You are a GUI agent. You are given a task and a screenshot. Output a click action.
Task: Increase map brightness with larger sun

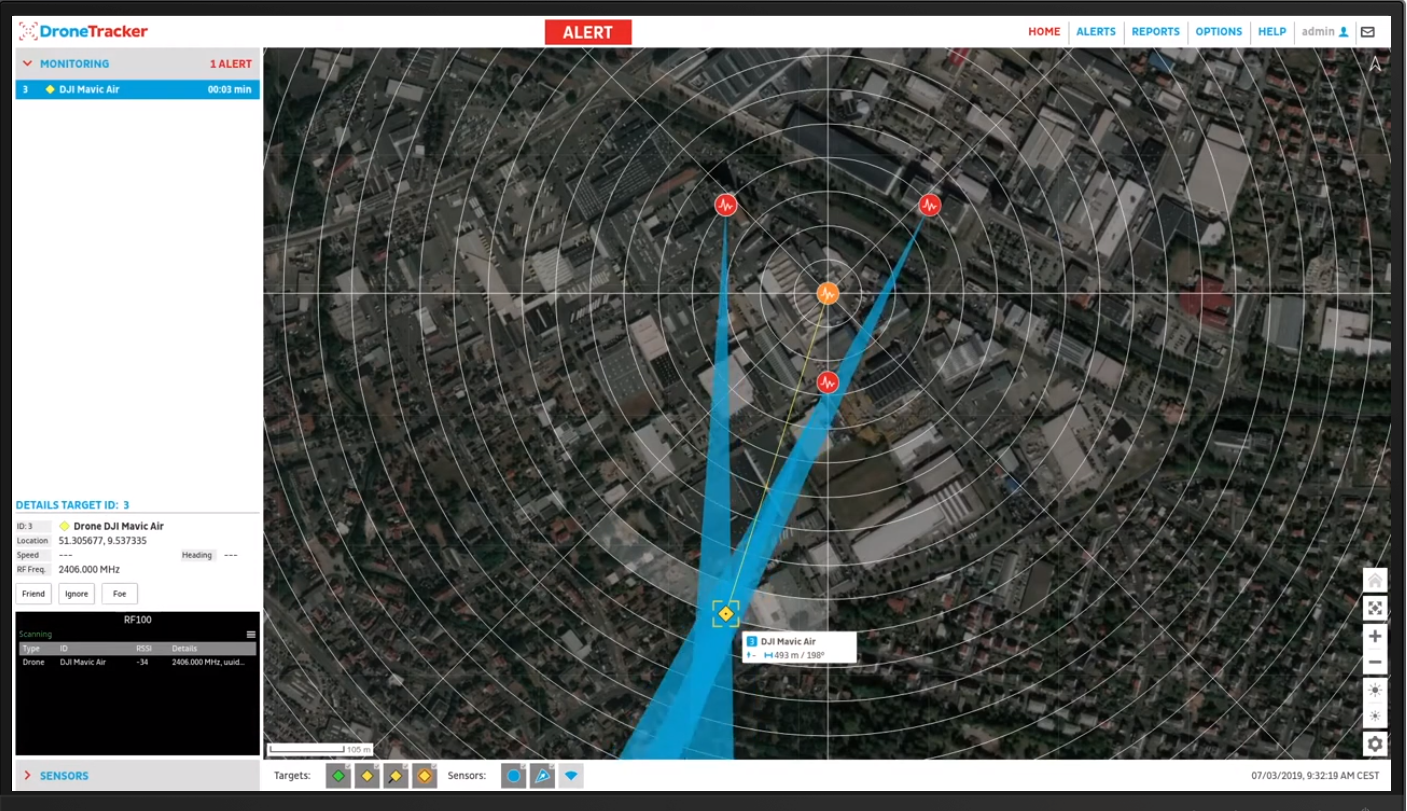[x=1375, y=690]
